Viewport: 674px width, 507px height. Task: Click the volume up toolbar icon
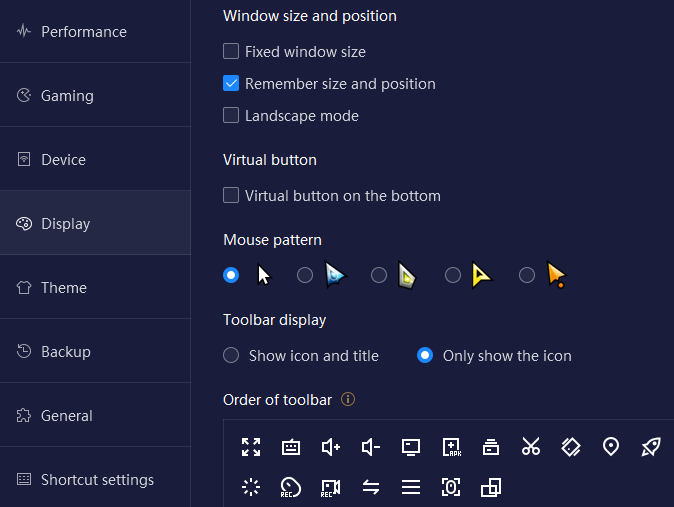(x=331, y=447)
